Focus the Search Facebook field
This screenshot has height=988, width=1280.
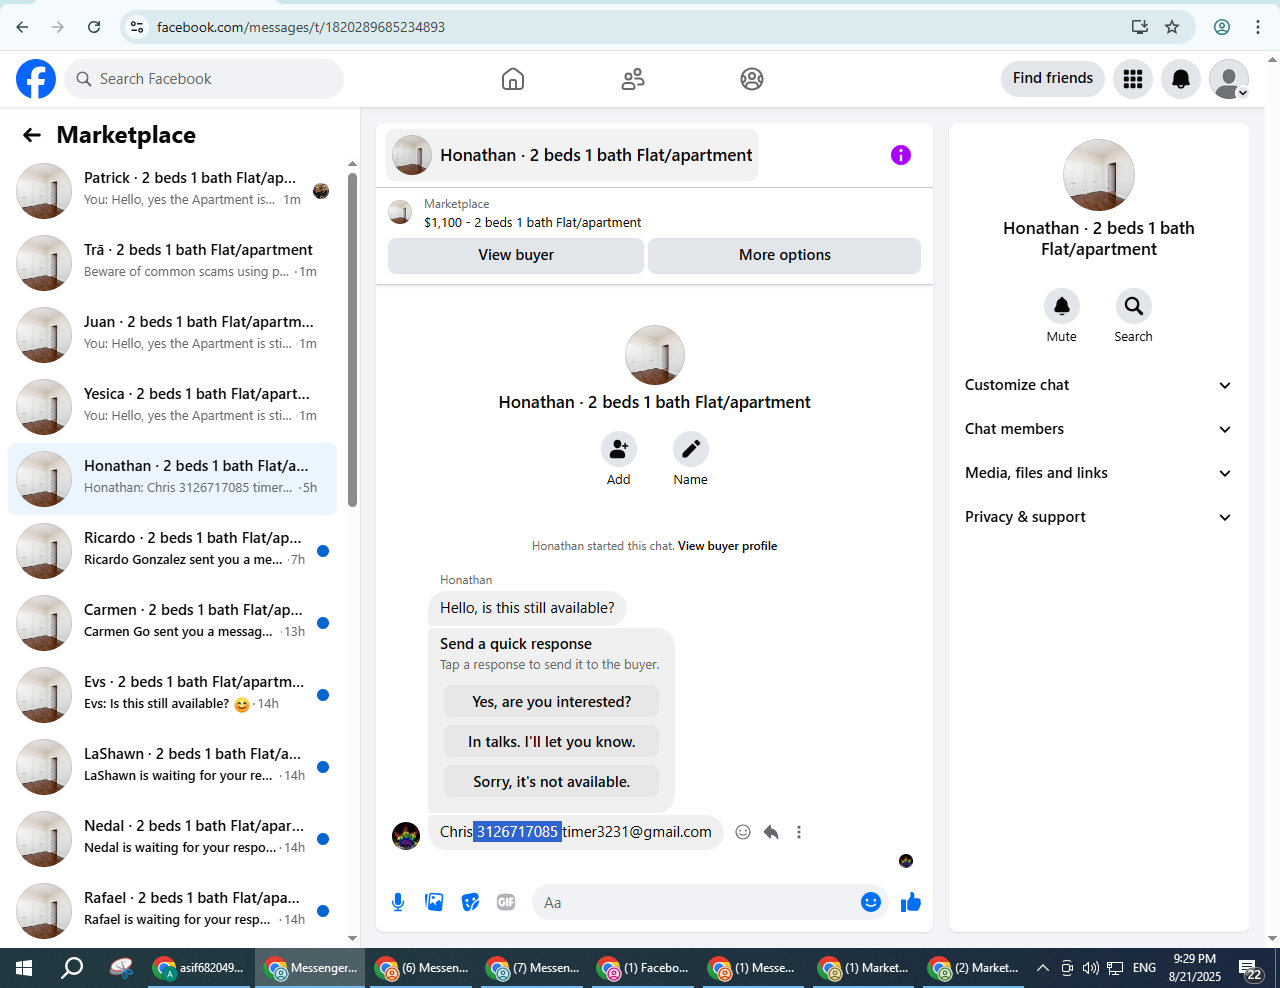point(204,79)
